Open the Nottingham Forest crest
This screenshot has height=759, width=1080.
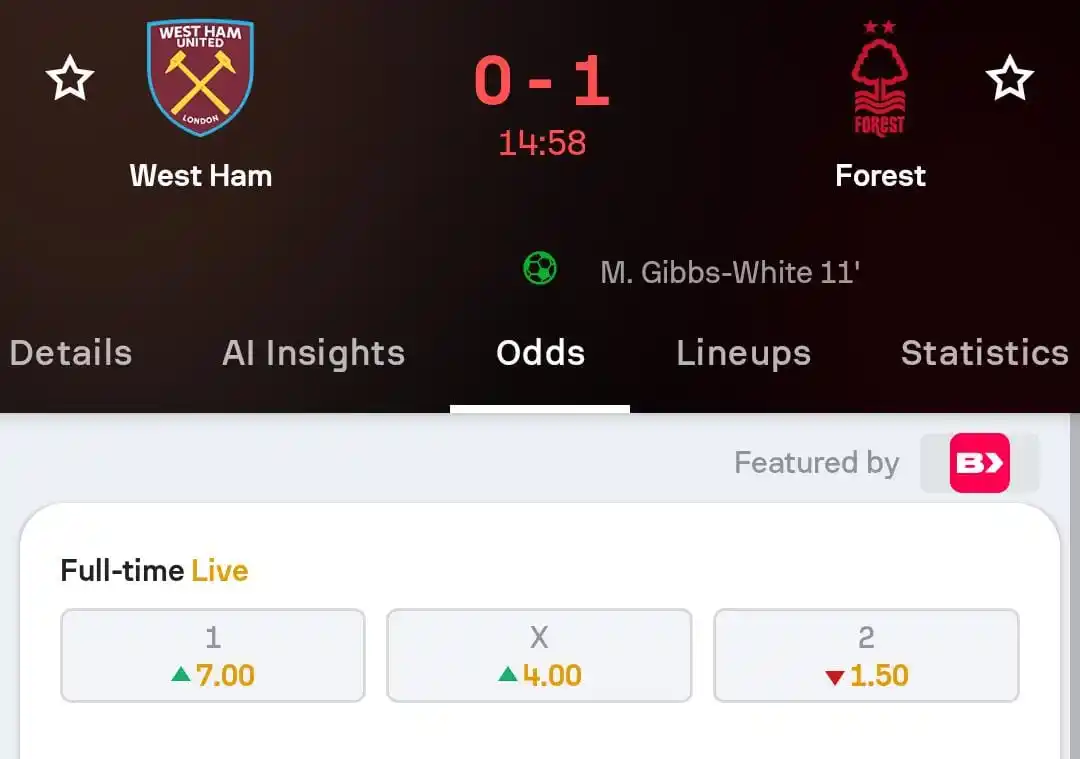(x=880, y=79)
